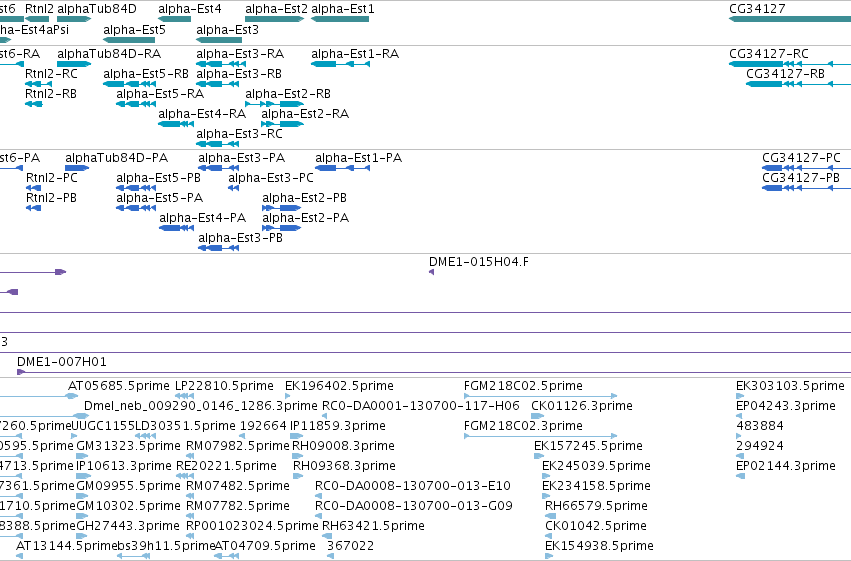The width and height of the screenshot is (851, 561).
Task: Click the alpha-Est5-PA protein label
Action: point(160,198)
